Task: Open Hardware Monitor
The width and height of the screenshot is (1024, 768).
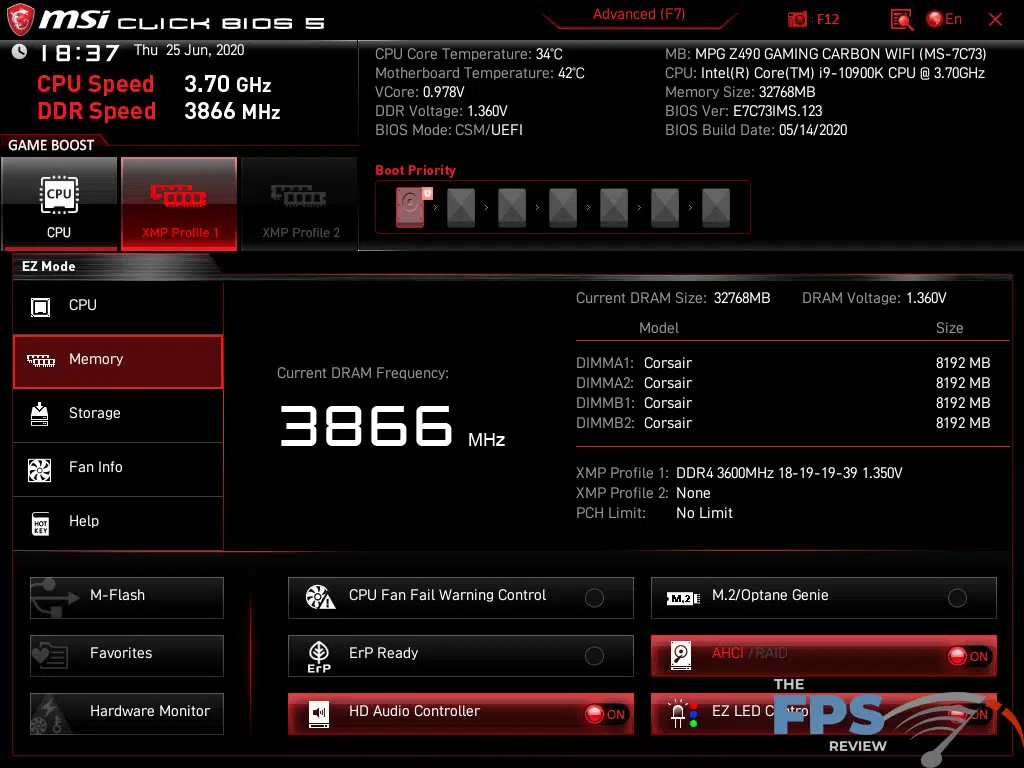Action: (x=127, y=714)
